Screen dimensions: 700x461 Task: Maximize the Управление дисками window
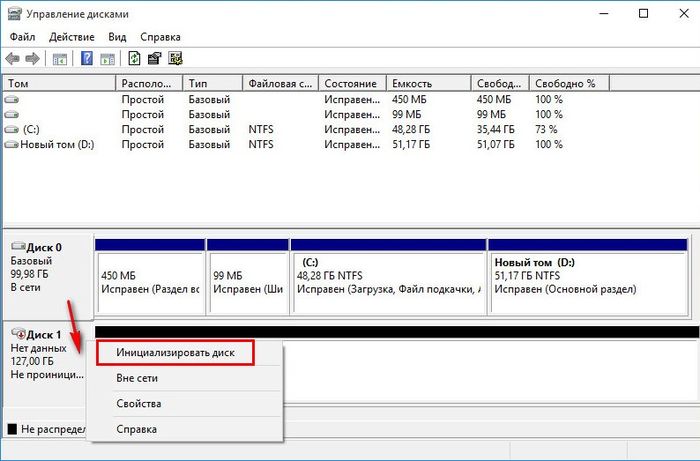(643, 14)
